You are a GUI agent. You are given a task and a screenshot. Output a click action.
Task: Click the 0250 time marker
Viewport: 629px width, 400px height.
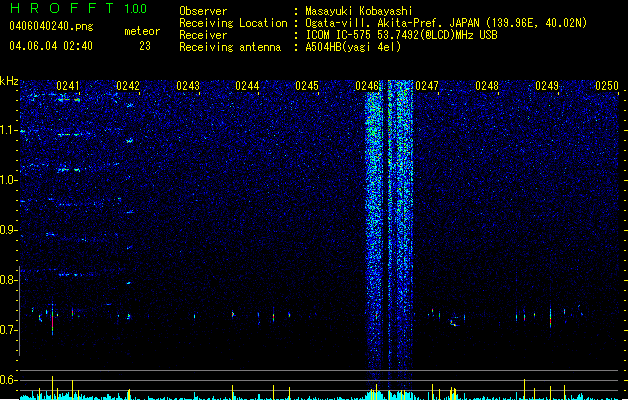[607, 85]
